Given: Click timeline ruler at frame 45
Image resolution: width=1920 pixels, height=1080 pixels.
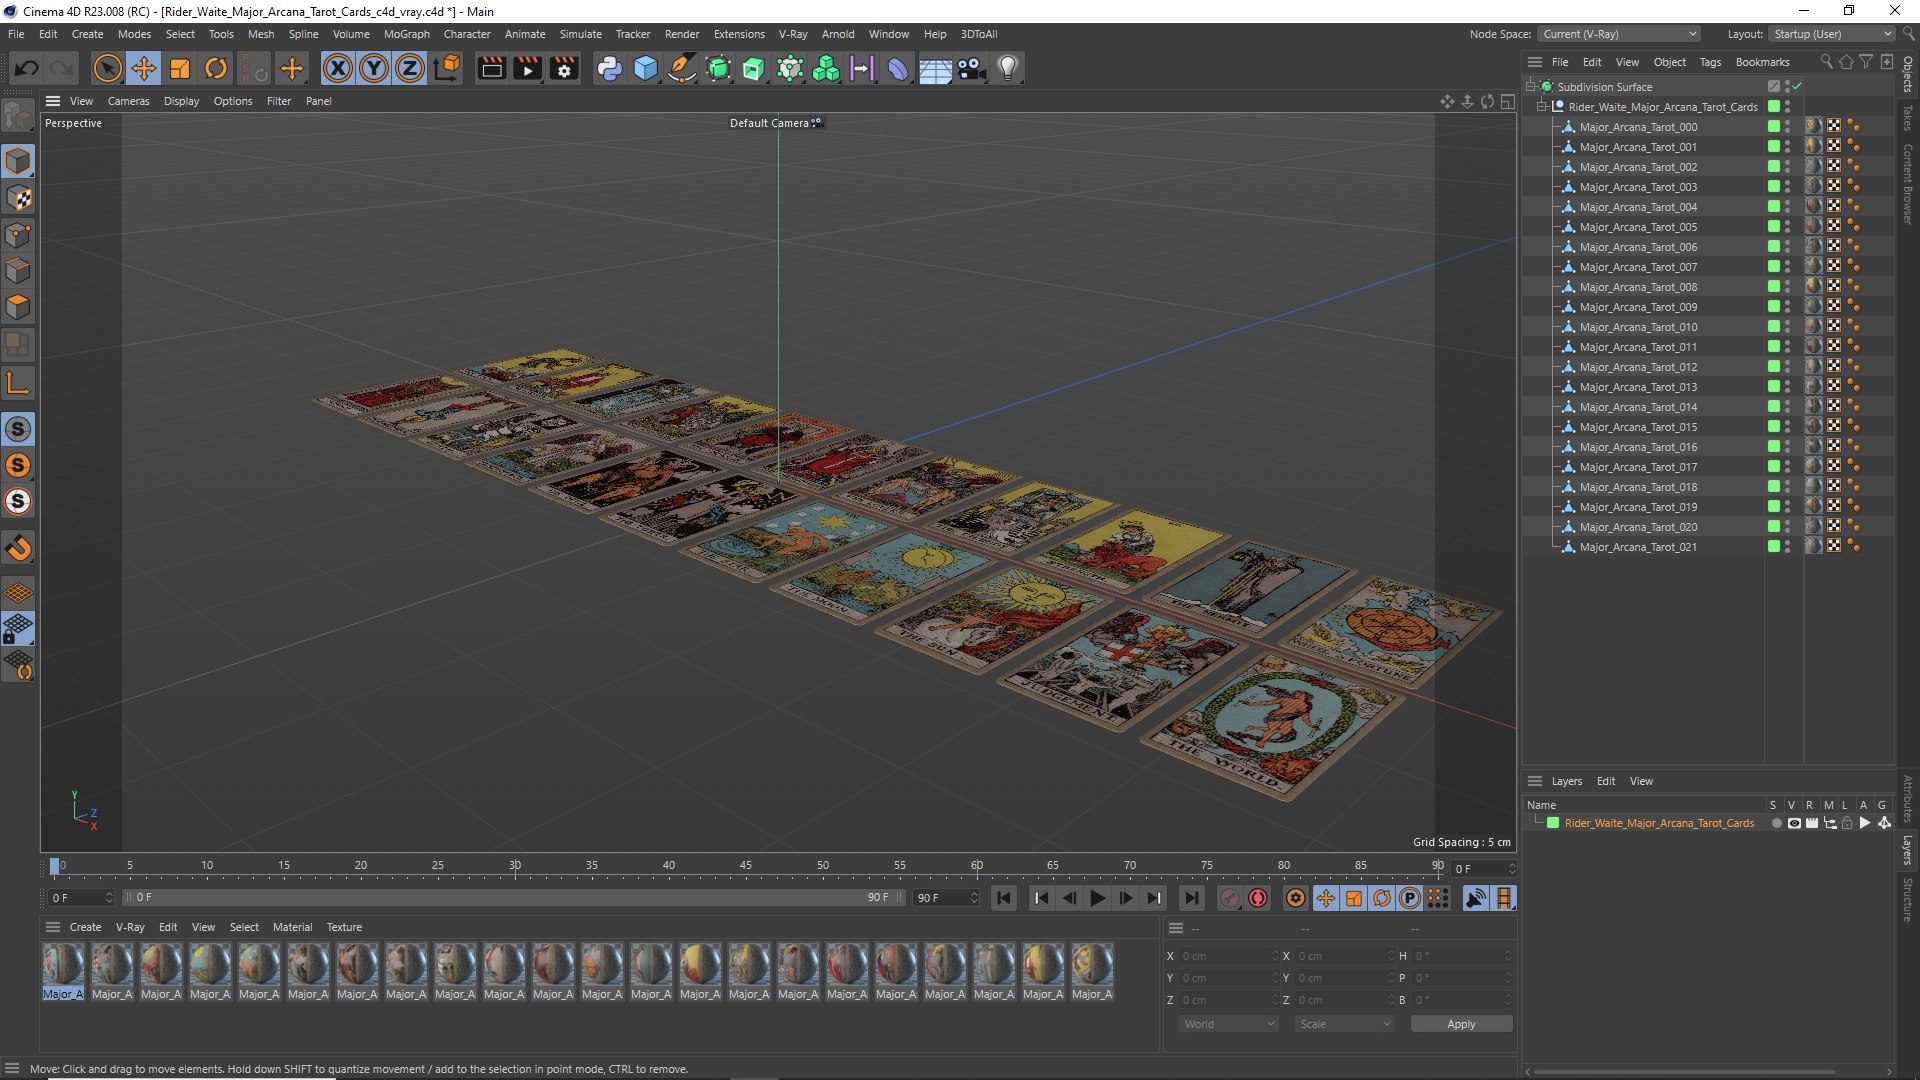Looking at the screenshot, I should (x=746, y=866).
